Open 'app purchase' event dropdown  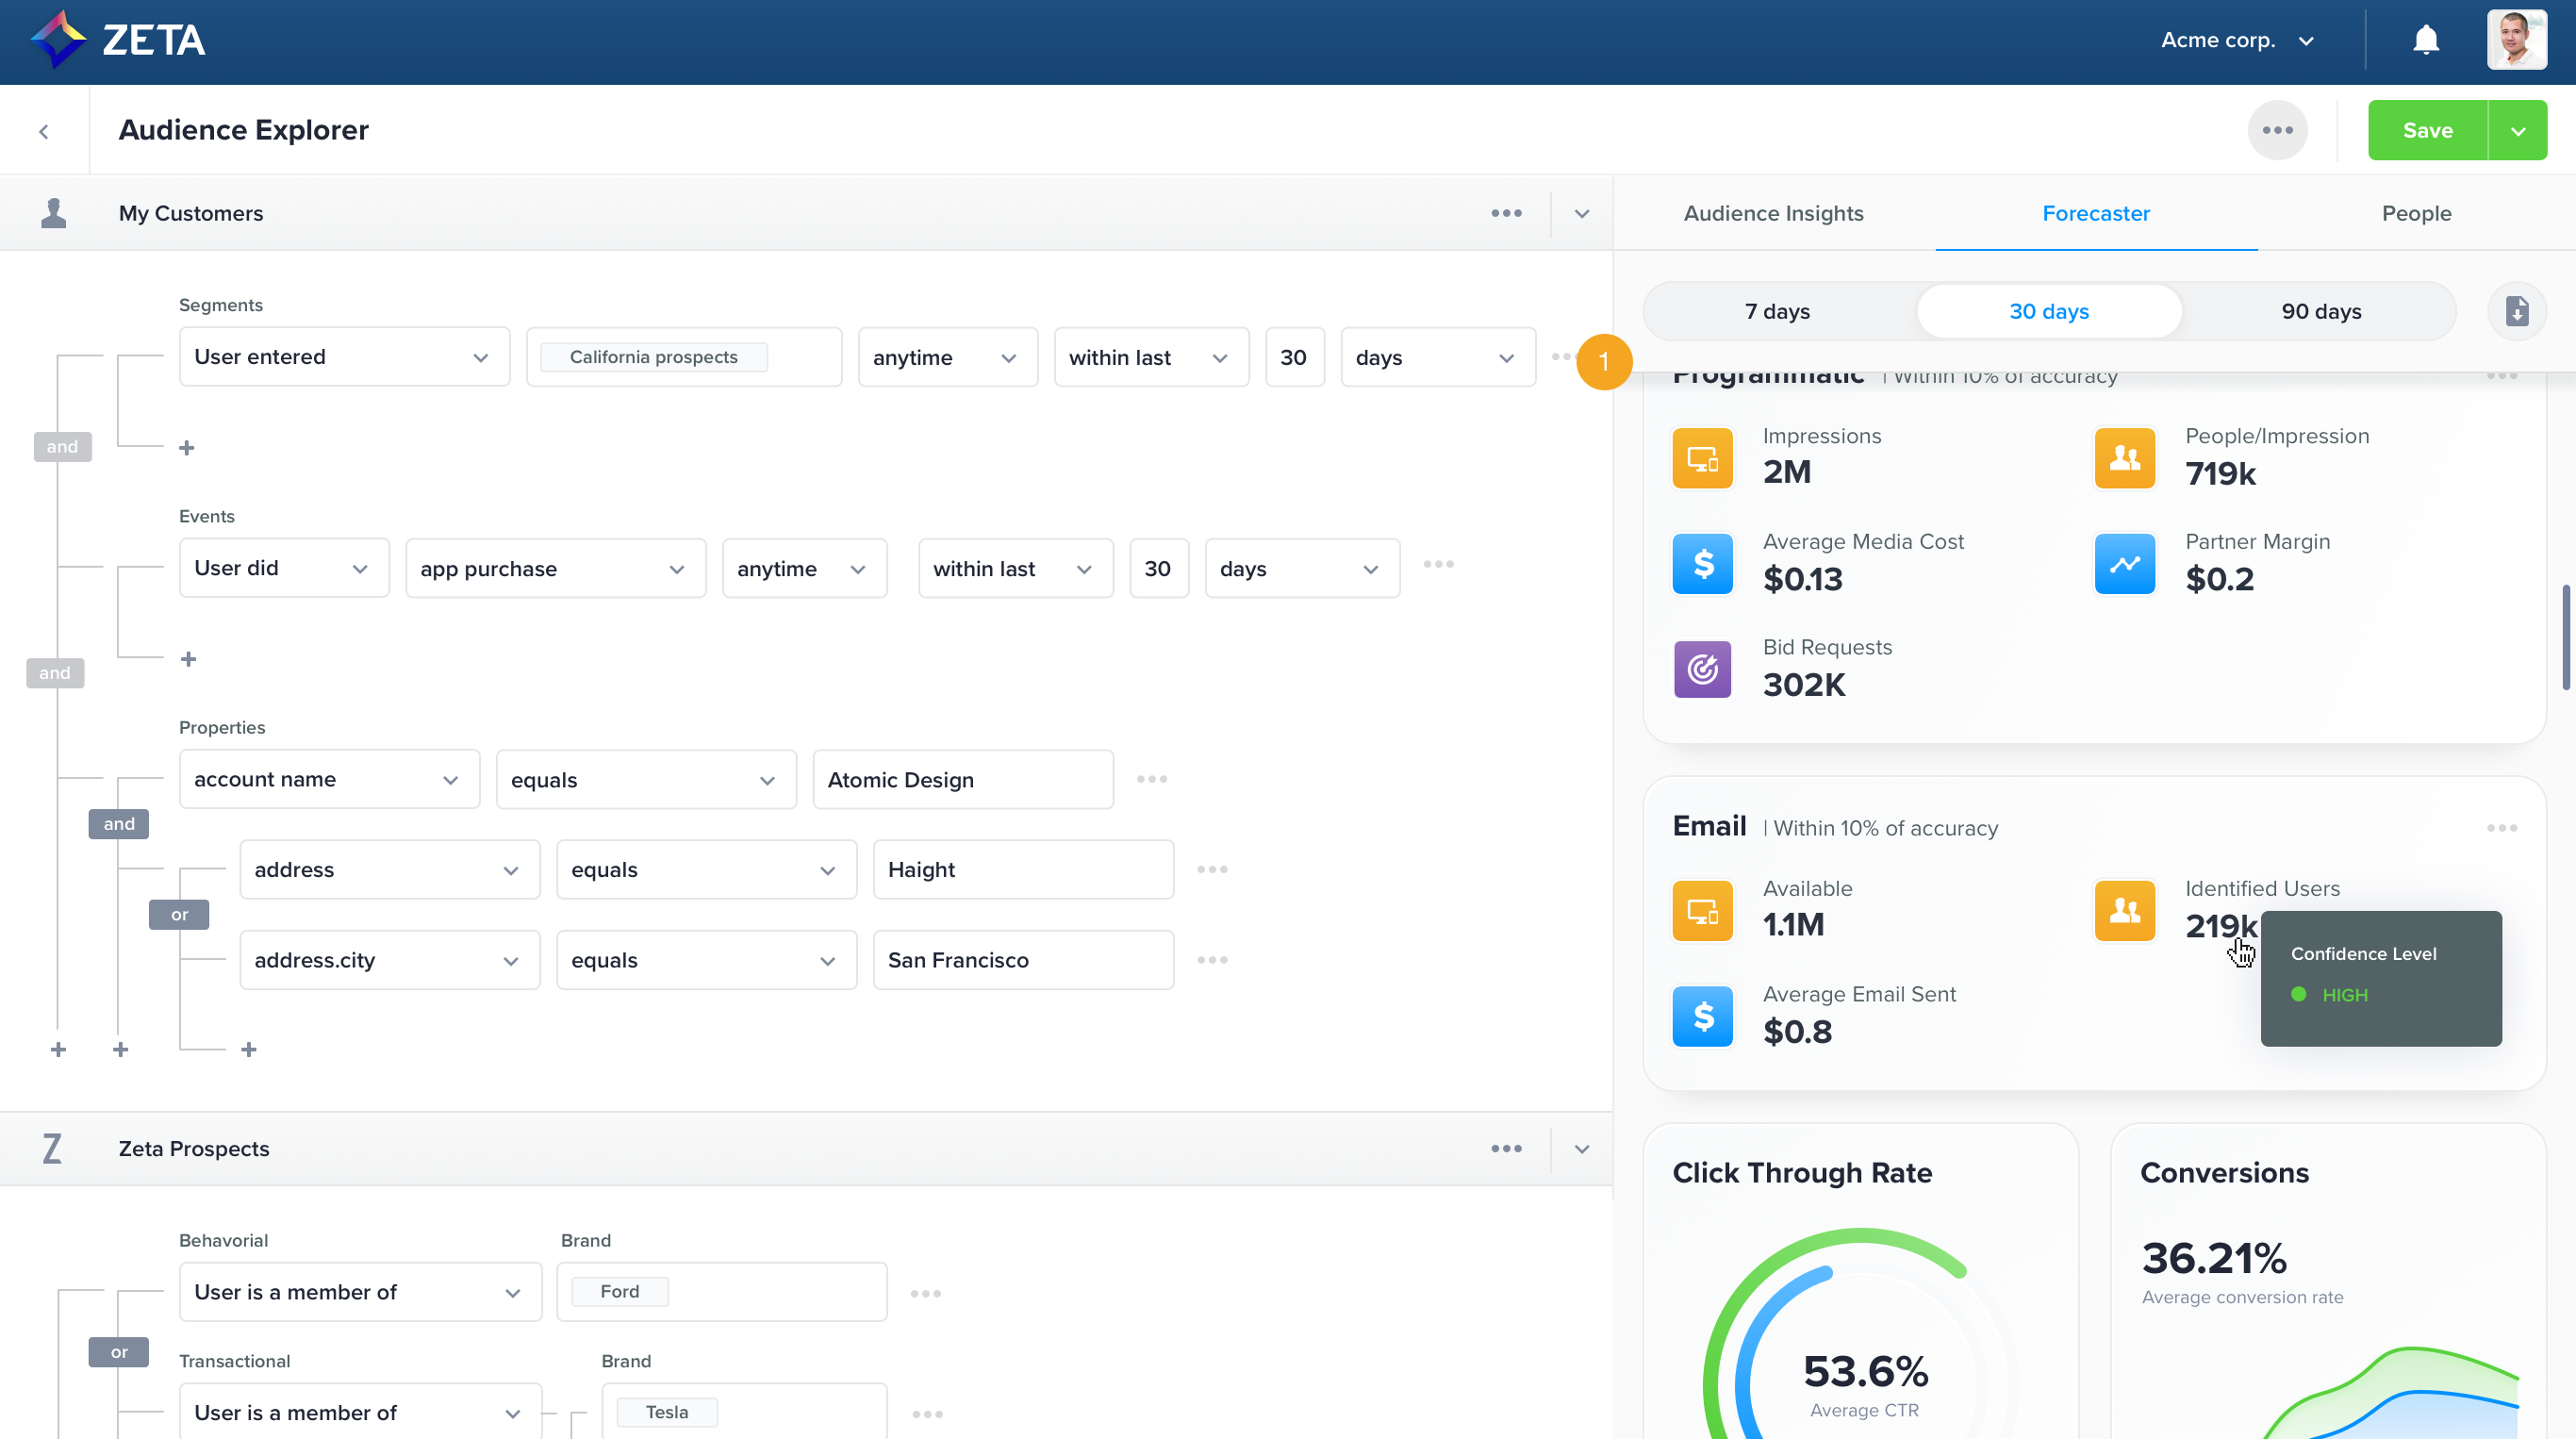pos(555,568)
